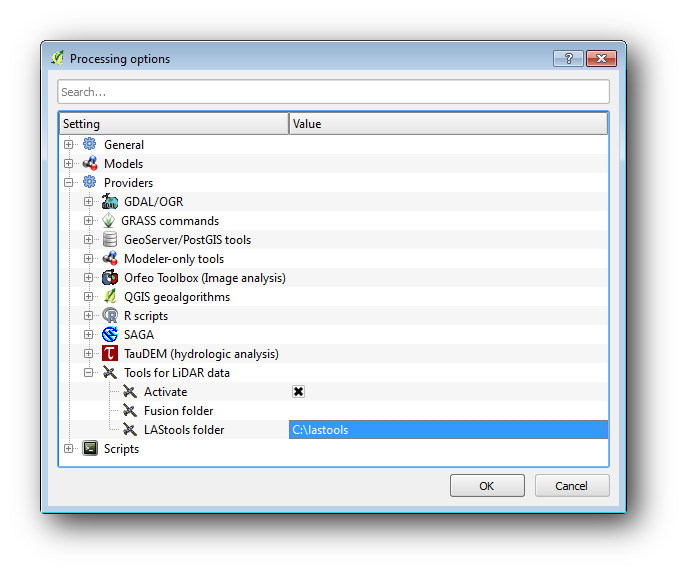This screenshot has width=687, height=574.
Task: Click the Setting column header
Action: 173,124
